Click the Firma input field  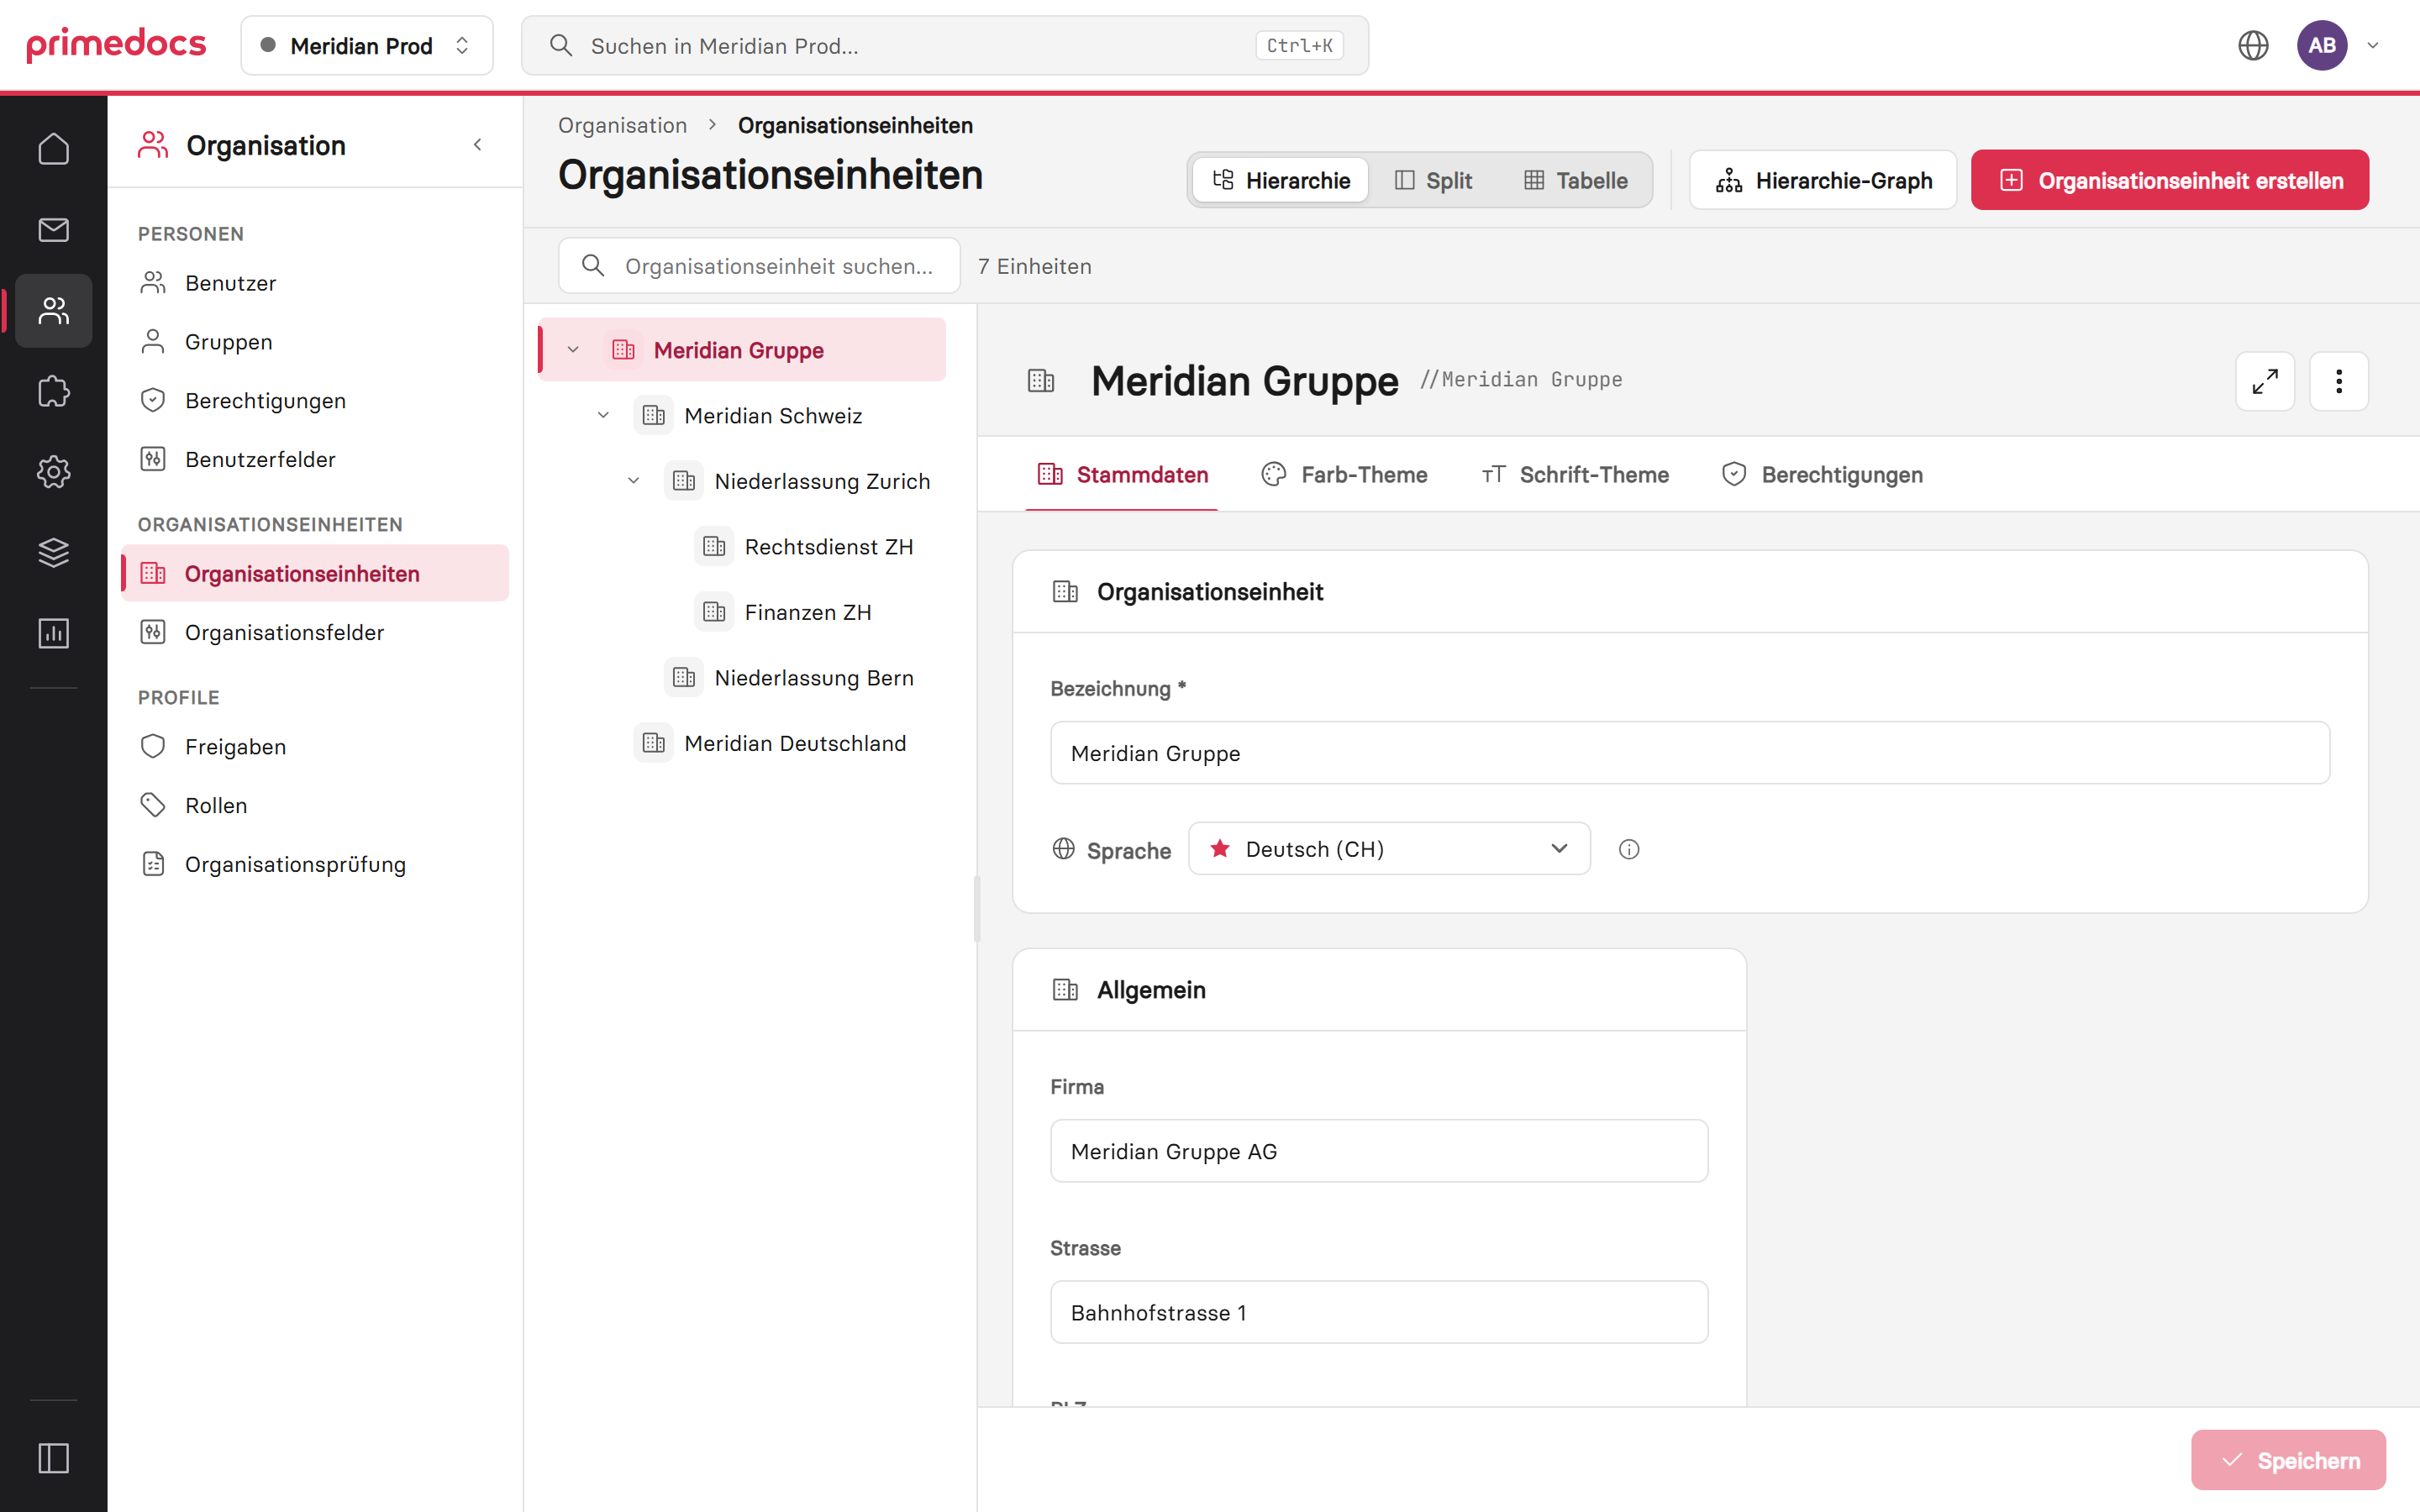coord(1379,1151)
